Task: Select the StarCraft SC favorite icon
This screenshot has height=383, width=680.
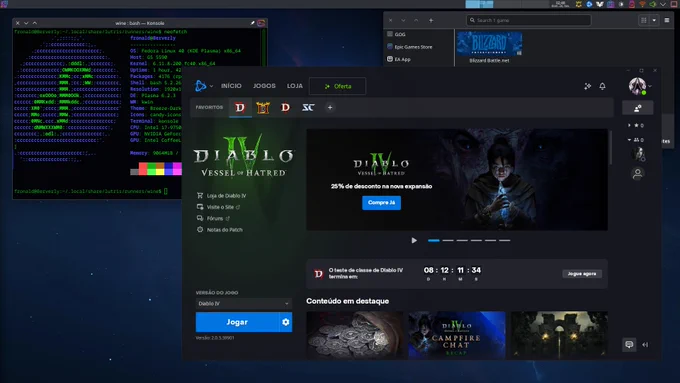Action: pyautogui.click(x=308, y=108)
